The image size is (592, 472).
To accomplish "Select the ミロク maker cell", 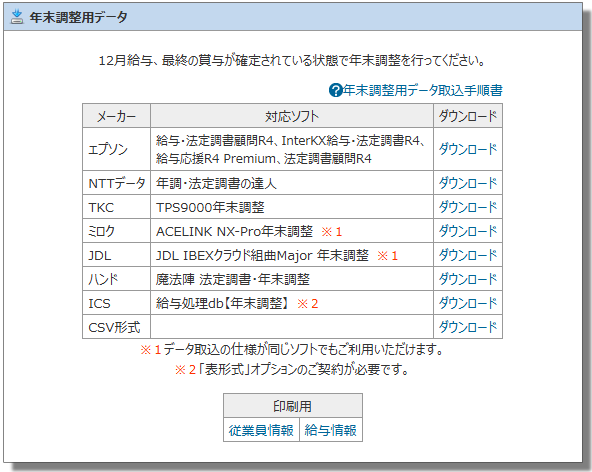I will coord(116,231).
